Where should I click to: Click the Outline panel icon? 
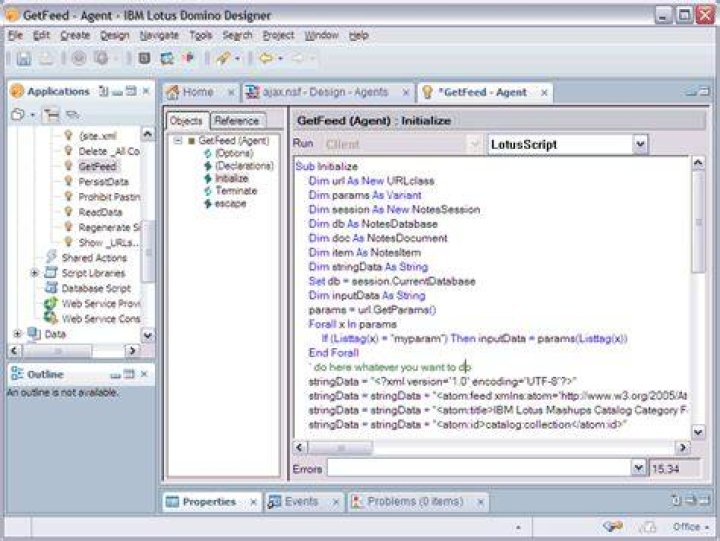coord(17,374)
